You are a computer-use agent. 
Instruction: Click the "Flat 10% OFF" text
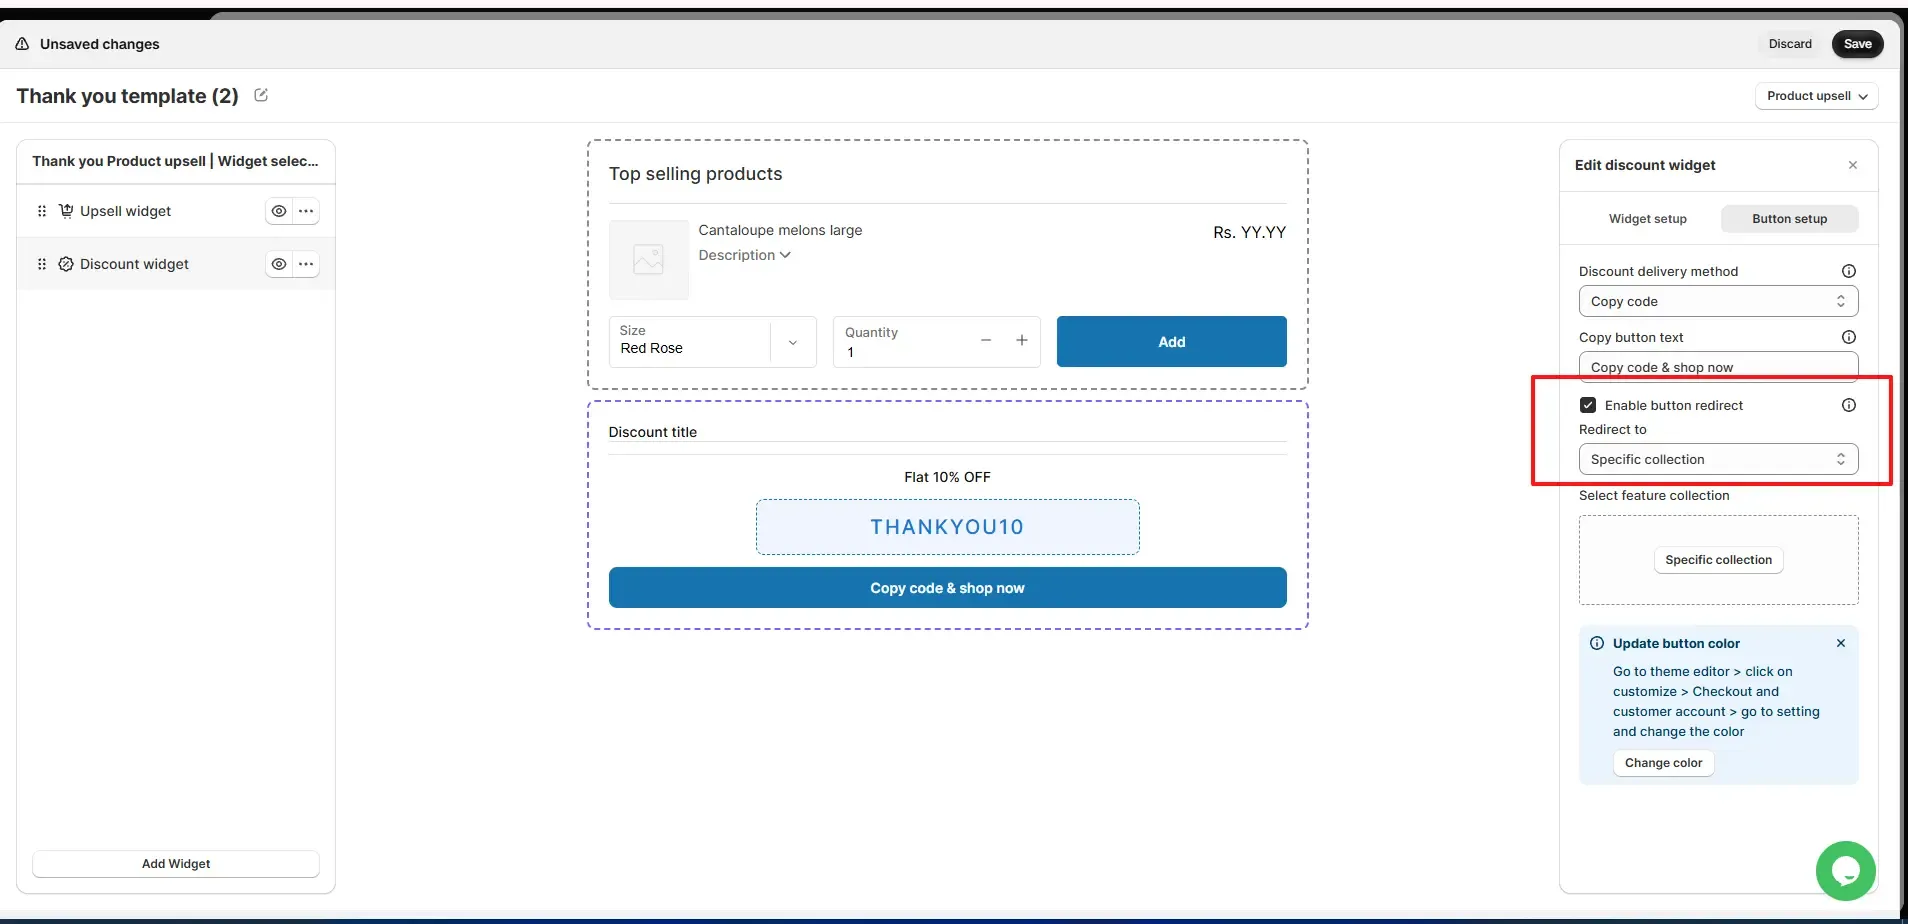(947, 477)
